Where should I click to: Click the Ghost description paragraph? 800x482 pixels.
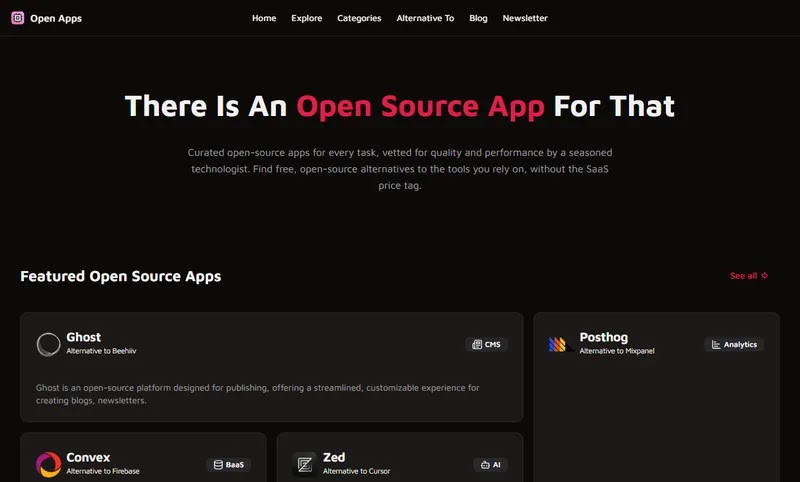click(258, 394)
